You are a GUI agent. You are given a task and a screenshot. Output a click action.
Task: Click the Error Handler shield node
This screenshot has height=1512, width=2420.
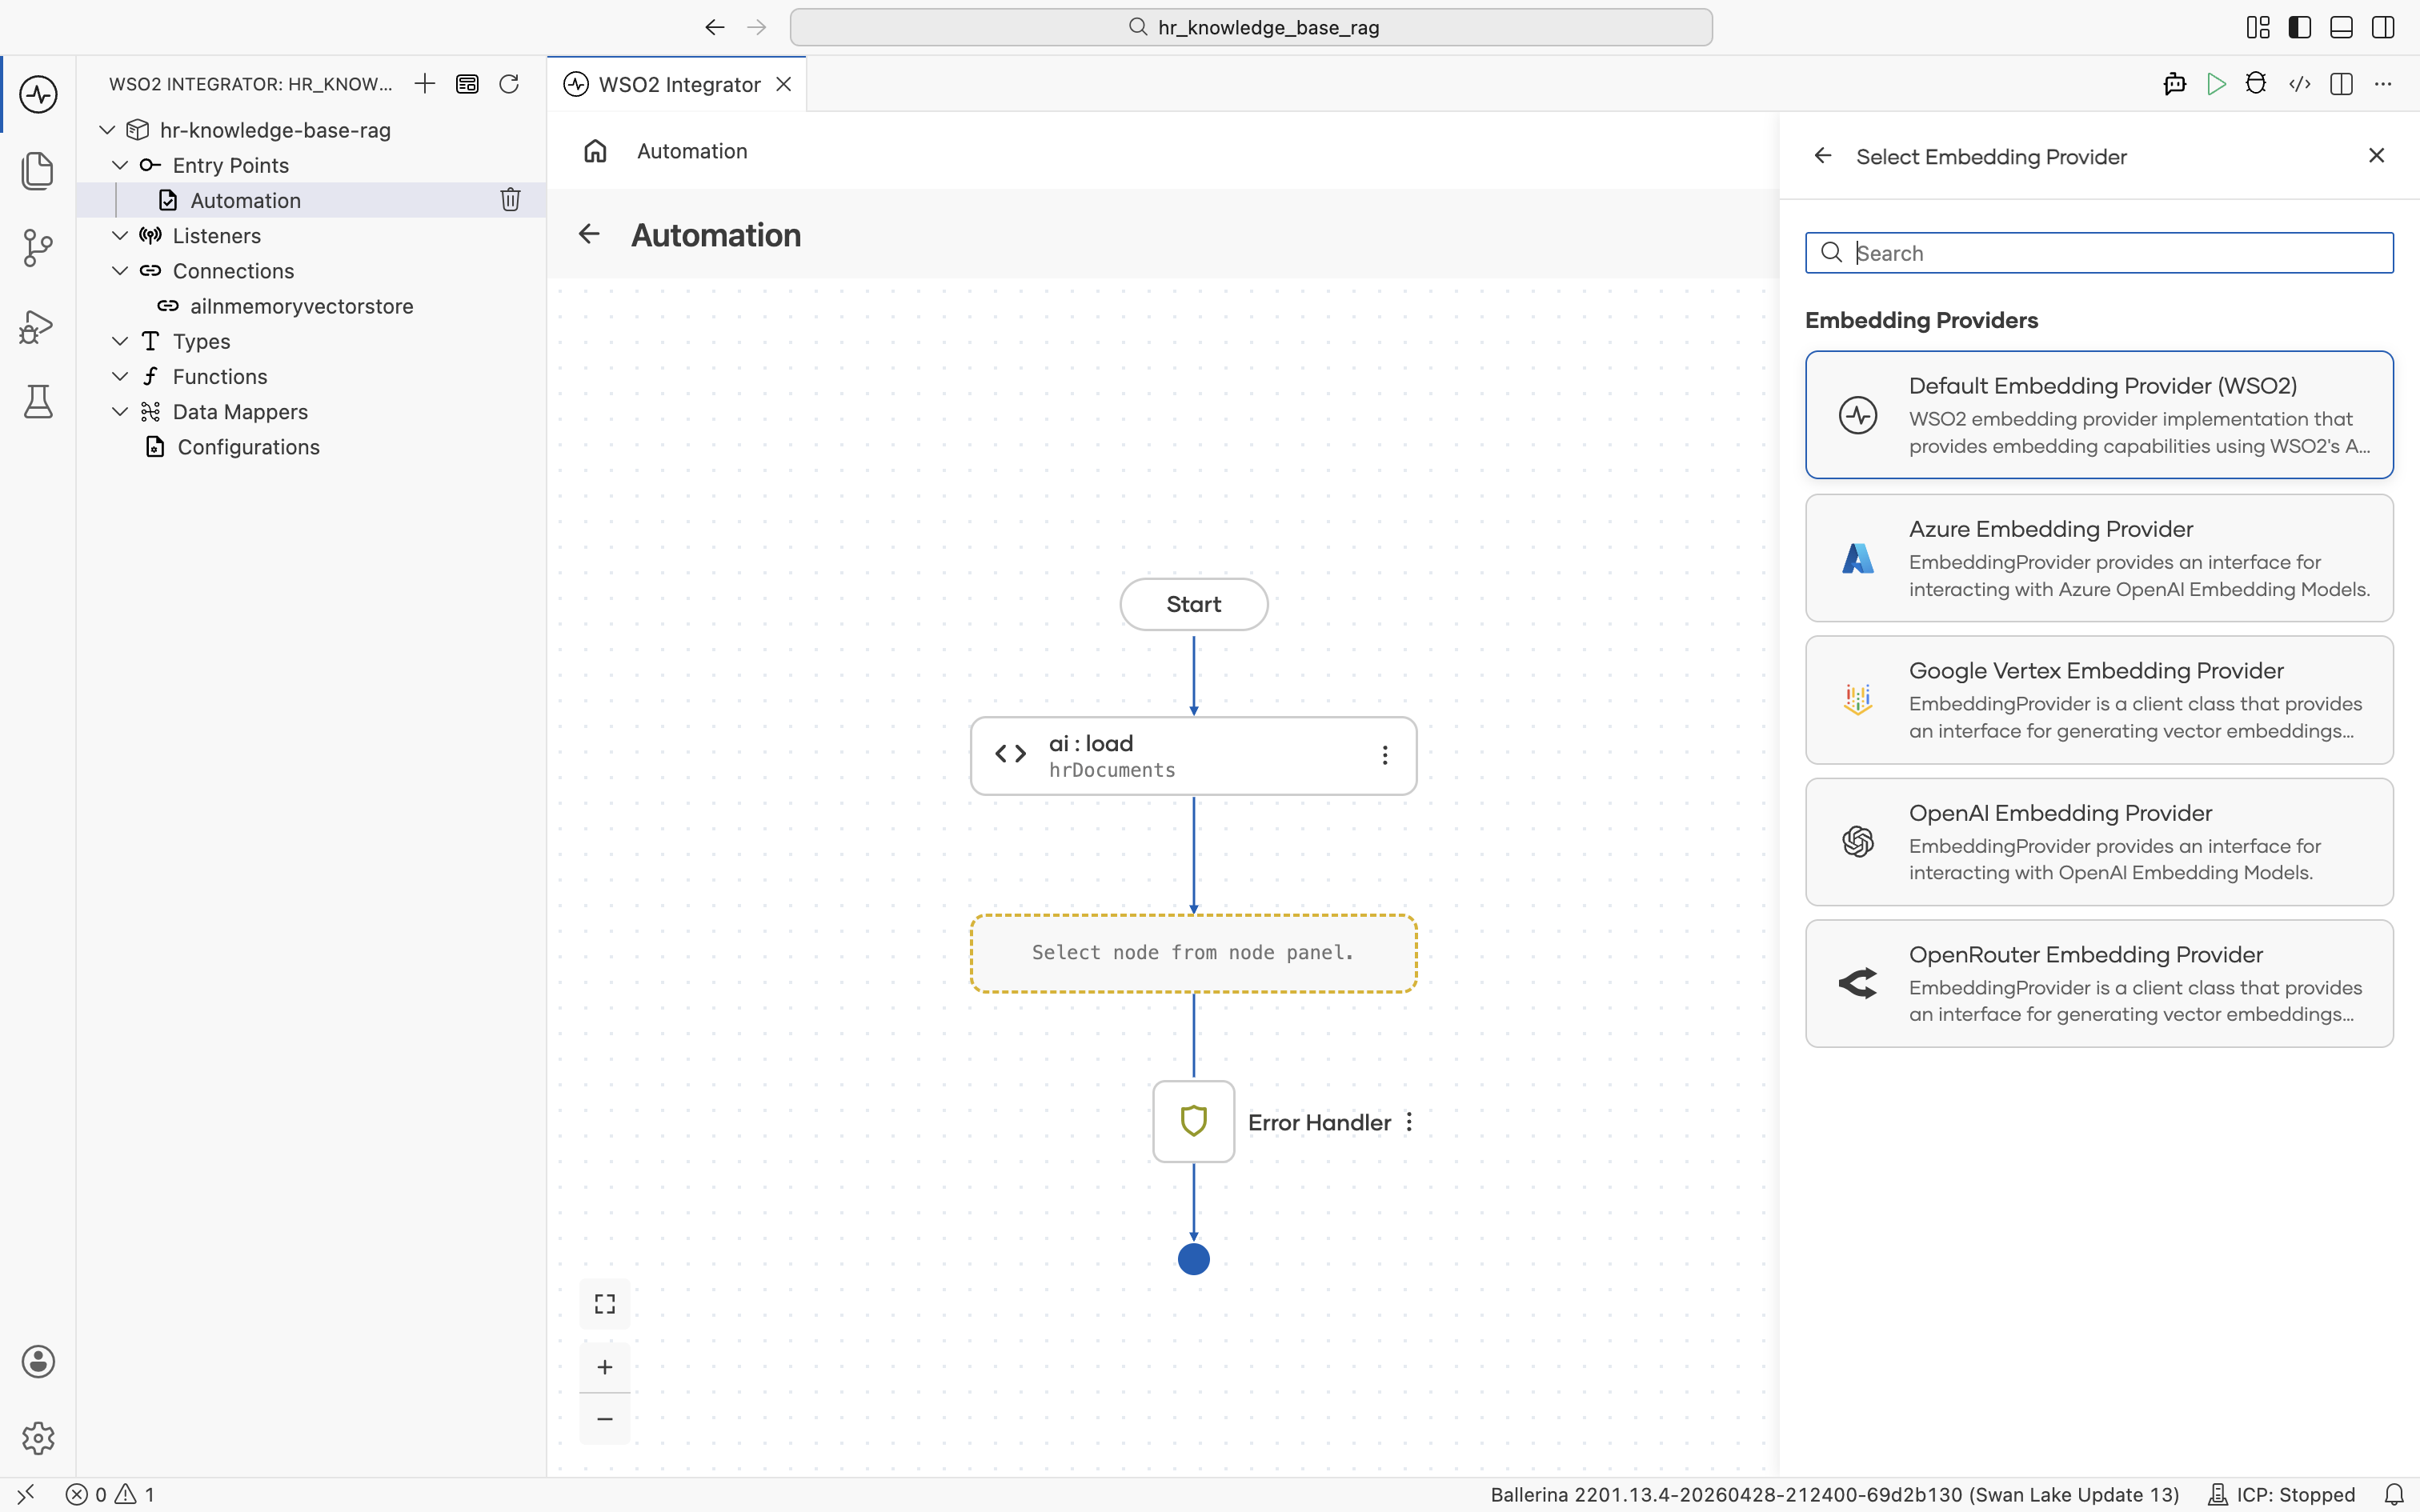[x=1194, y=1121]
